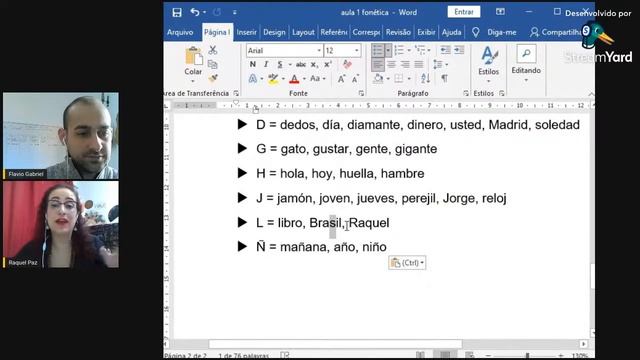Decrease font size with the shrink A icon
This screenshot has width=640, height=360.
pyautogui.click(x=355, y=79)
